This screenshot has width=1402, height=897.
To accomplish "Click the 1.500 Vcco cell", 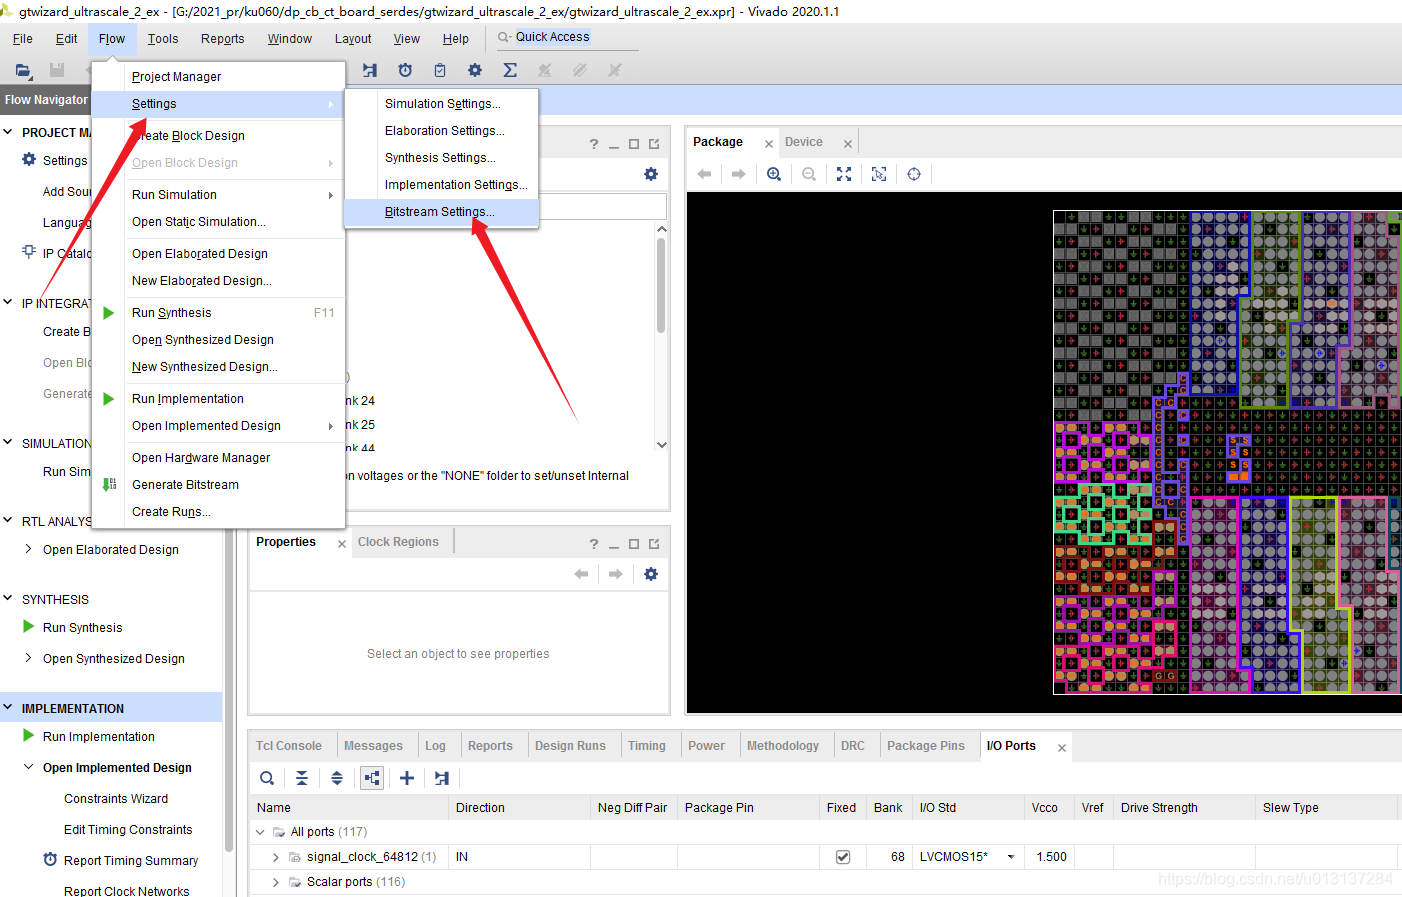I will (x=1049, y=857).
